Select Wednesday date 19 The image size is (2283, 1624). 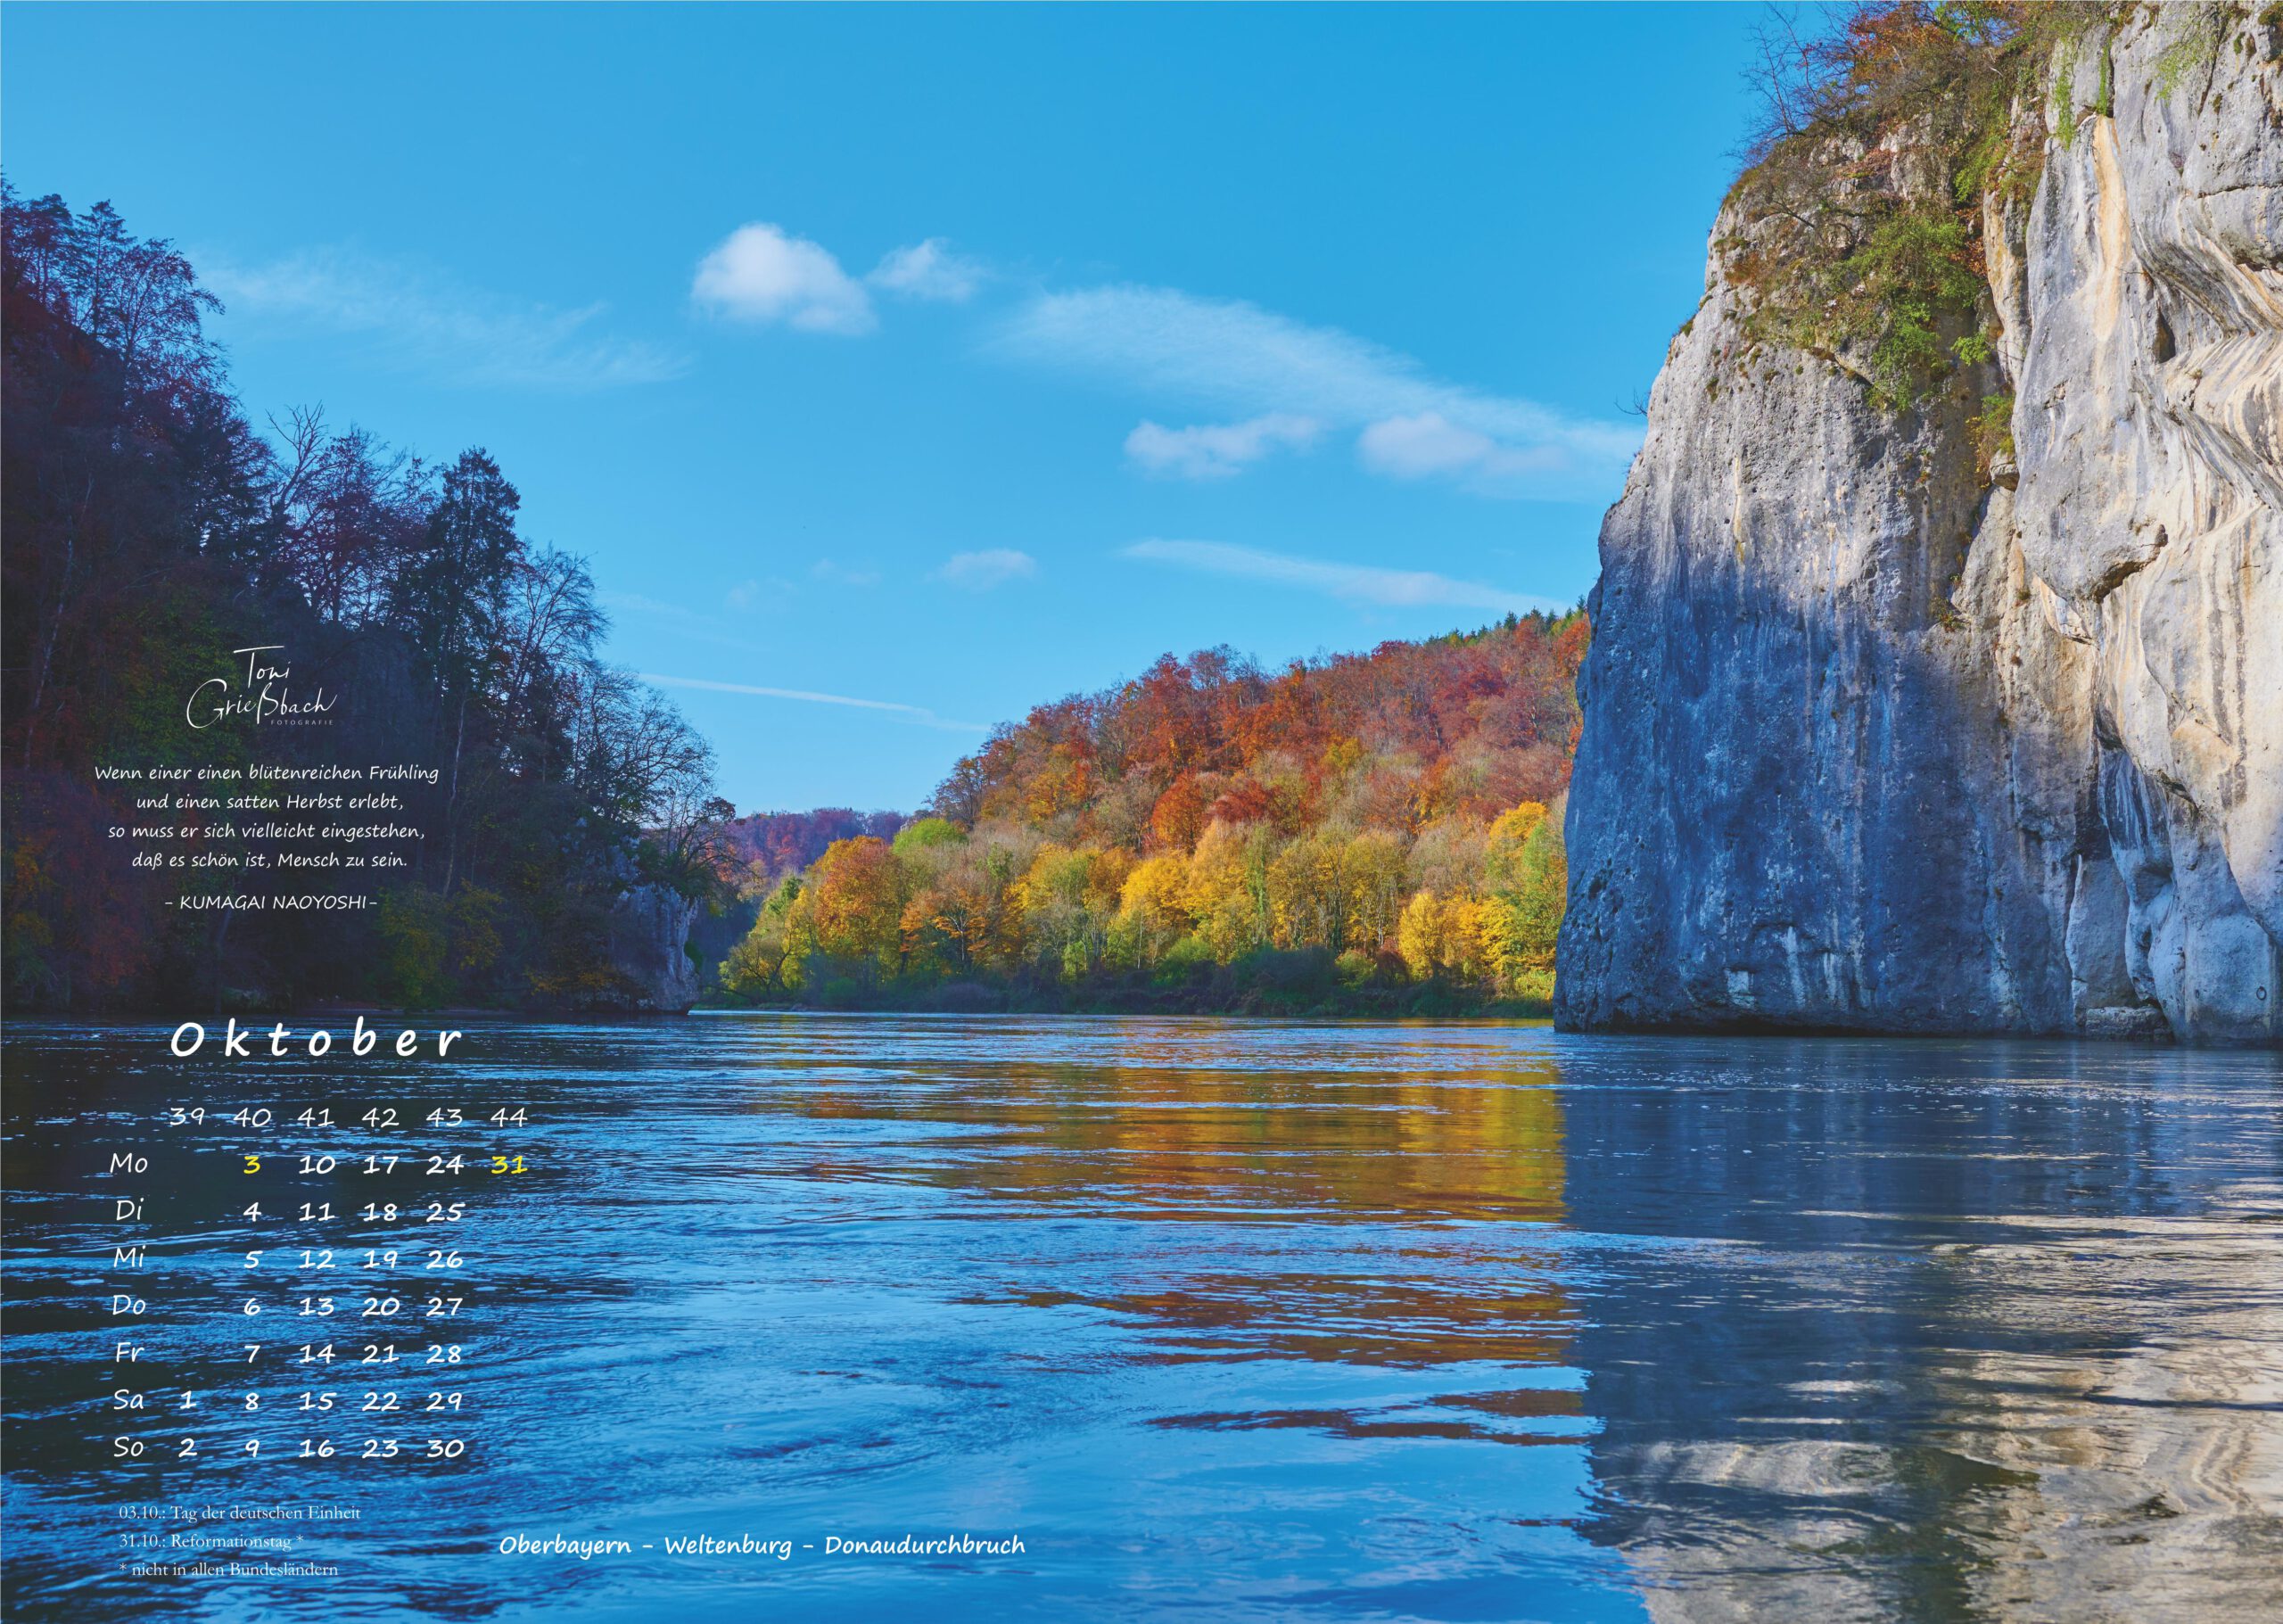[380, 1259]
